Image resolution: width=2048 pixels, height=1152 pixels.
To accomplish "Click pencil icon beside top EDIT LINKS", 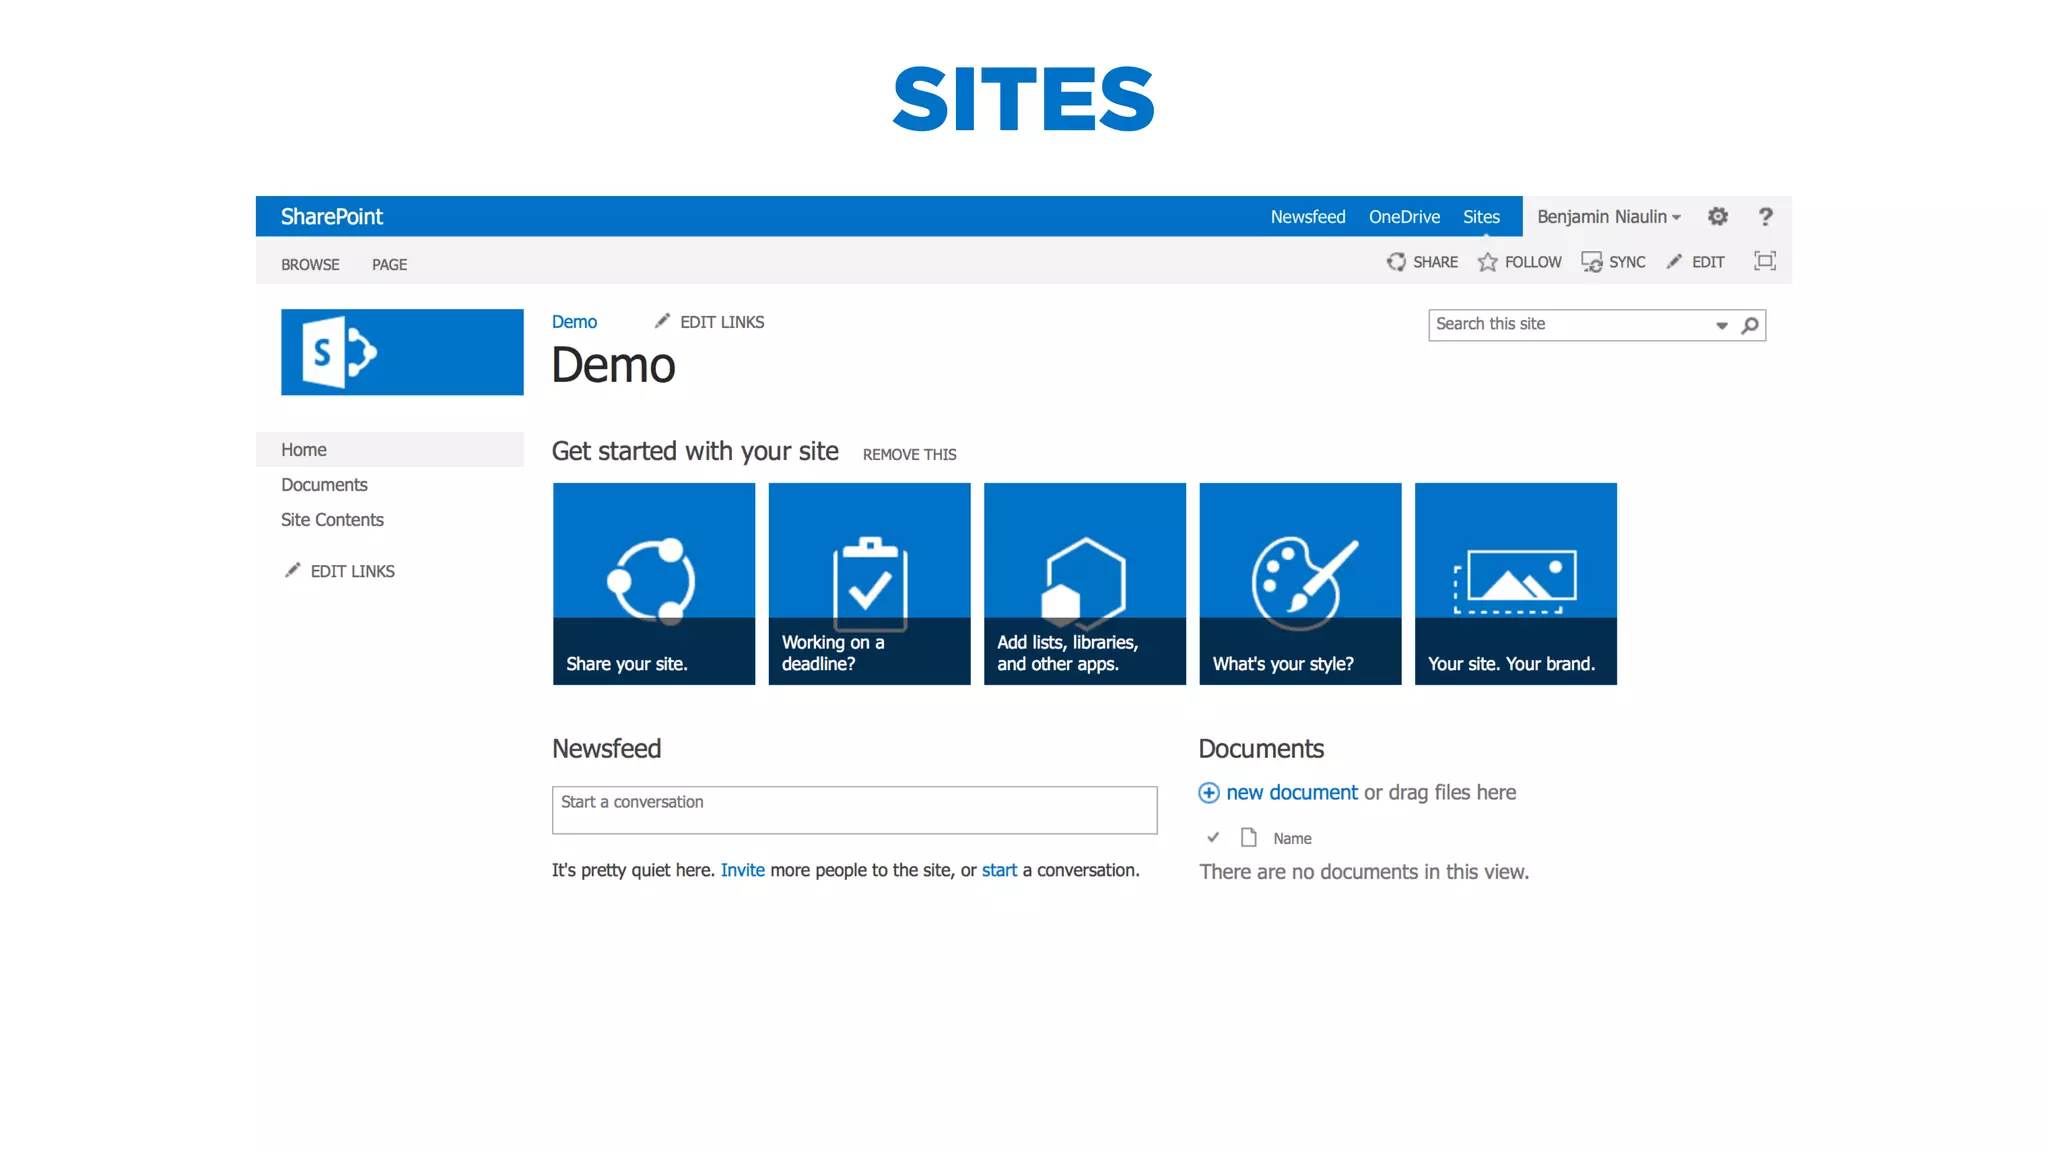I will [x=662, y=321].
